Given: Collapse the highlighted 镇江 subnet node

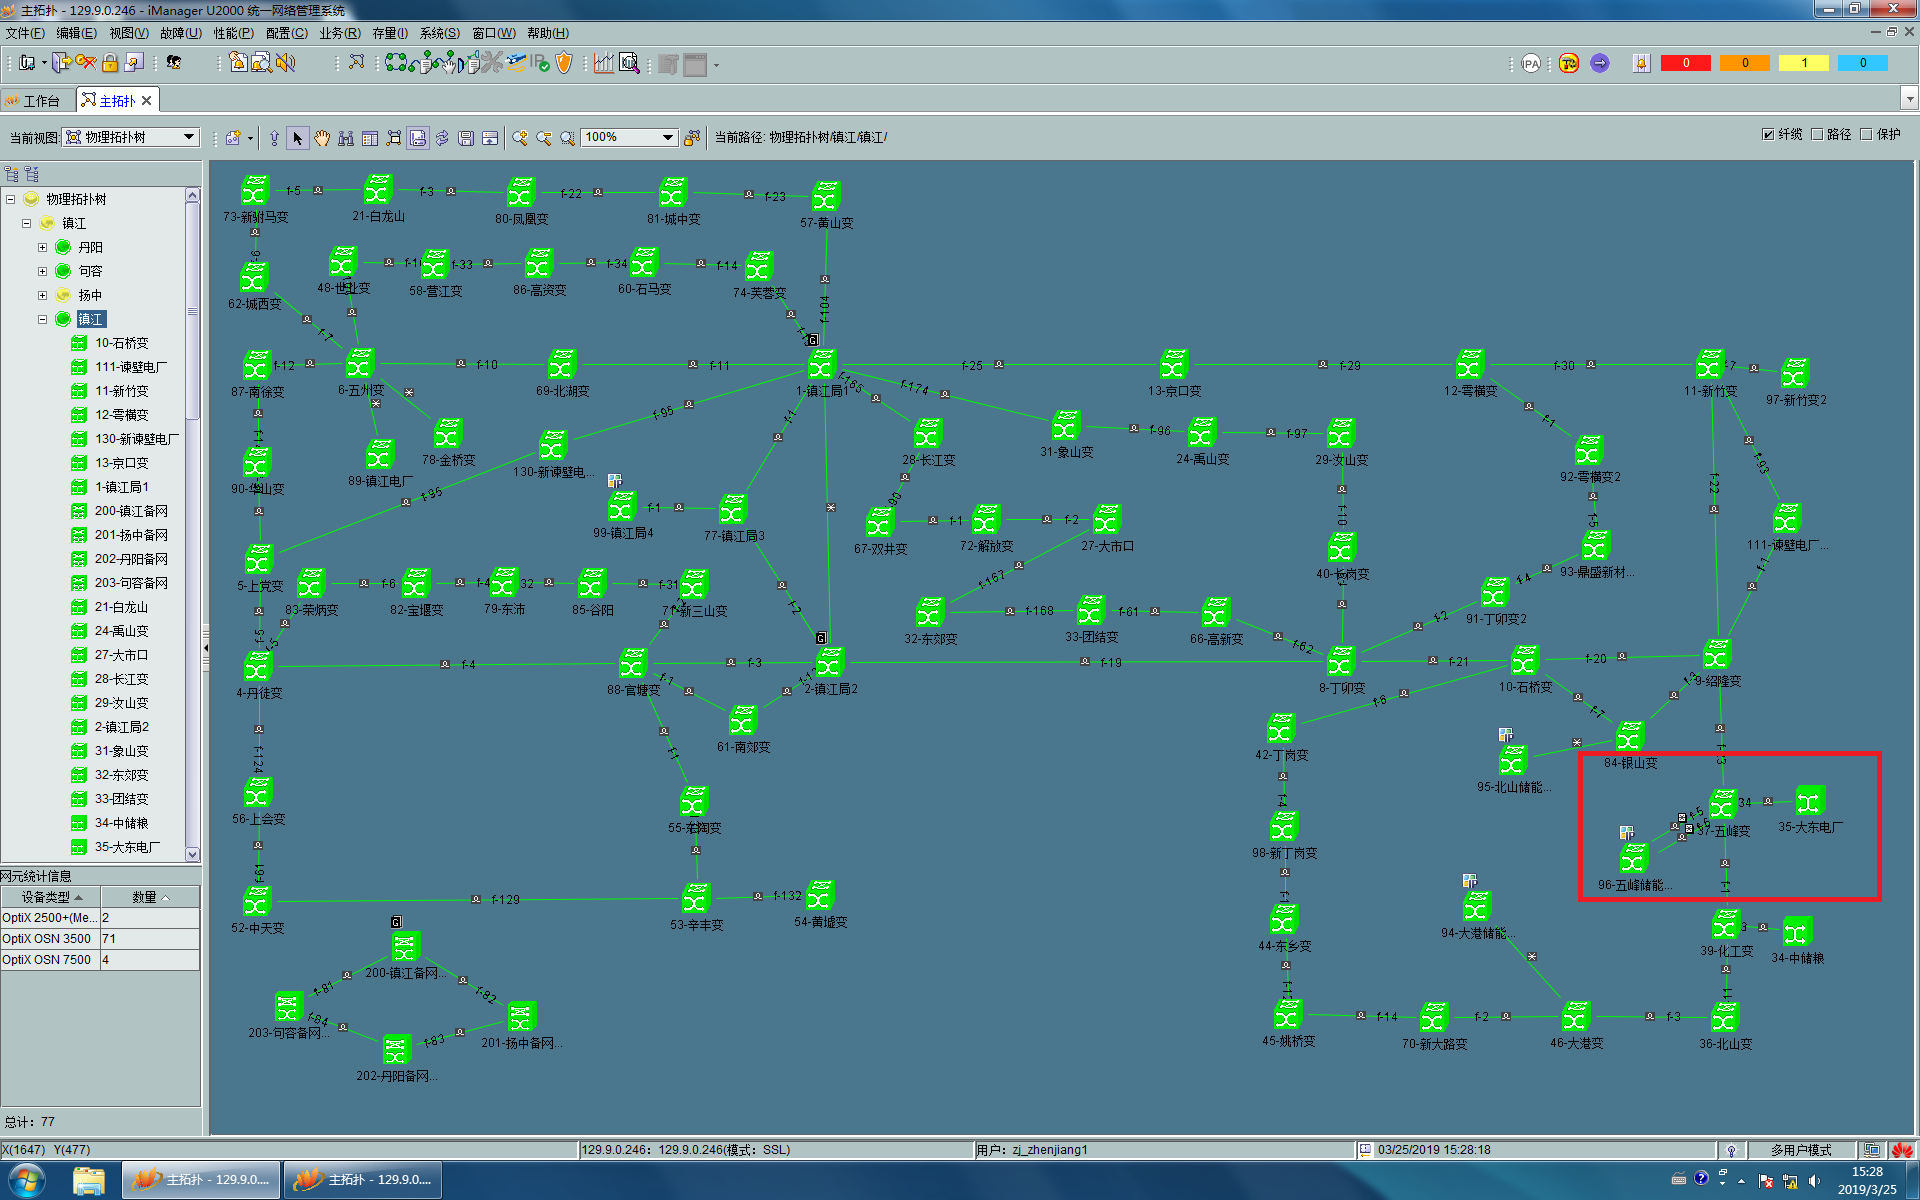Looking at the screenshot, I should point(42,319).
